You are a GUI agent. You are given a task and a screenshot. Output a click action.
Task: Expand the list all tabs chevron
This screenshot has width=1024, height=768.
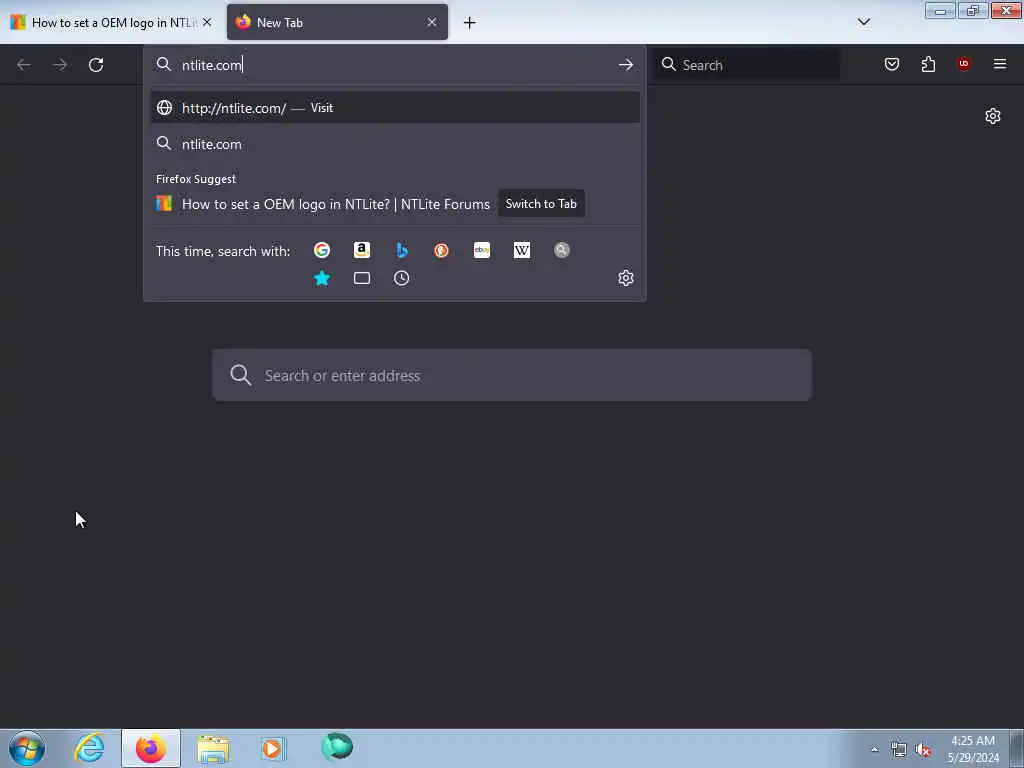(864, 22)
